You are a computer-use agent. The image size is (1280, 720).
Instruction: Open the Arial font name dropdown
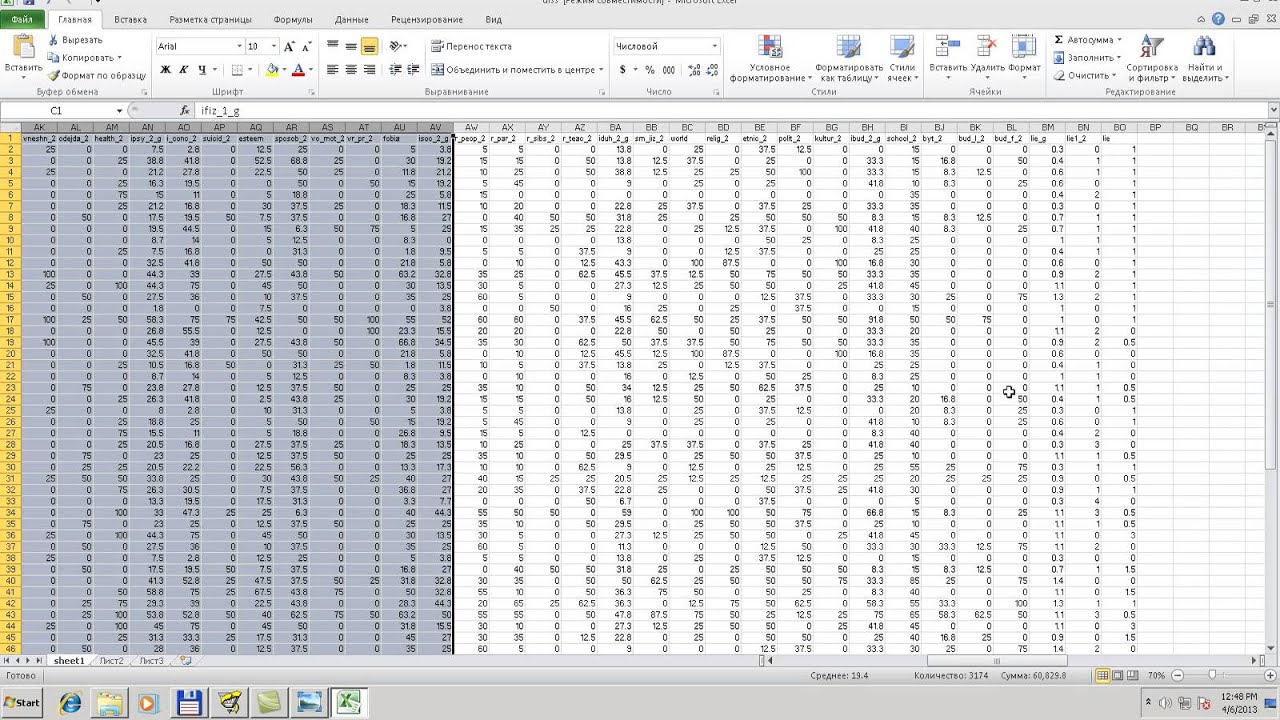pos(239,47)
